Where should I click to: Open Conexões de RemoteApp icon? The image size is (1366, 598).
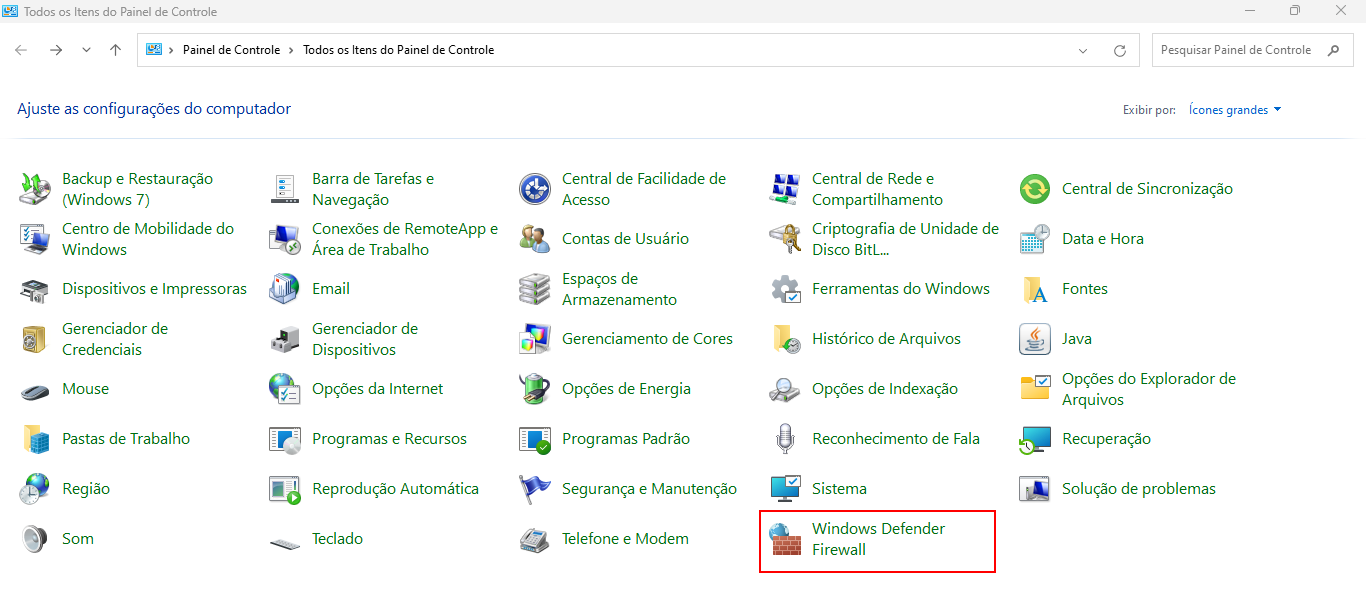(285, 238)
